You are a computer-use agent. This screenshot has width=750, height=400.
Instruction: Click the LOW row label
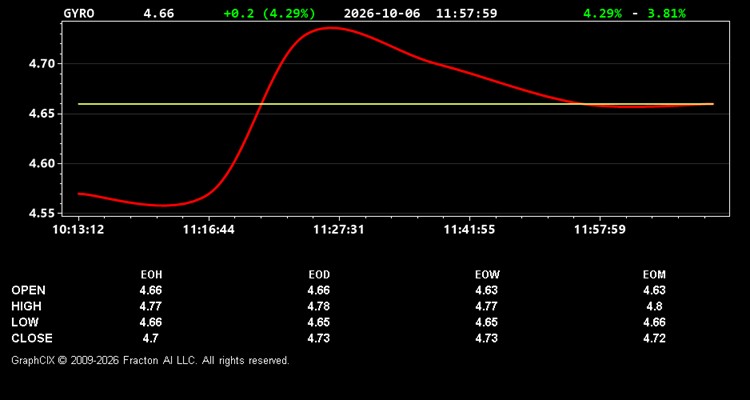25,322
